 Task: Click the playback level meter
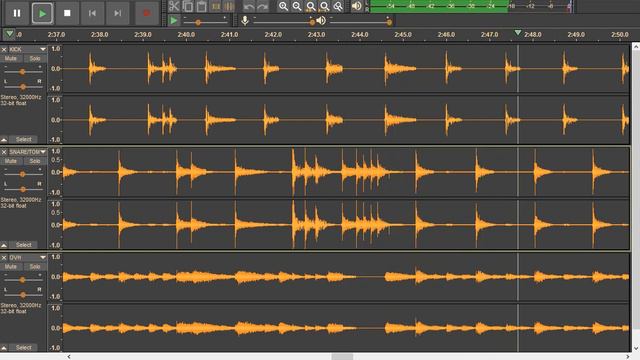tap(471, 6)
